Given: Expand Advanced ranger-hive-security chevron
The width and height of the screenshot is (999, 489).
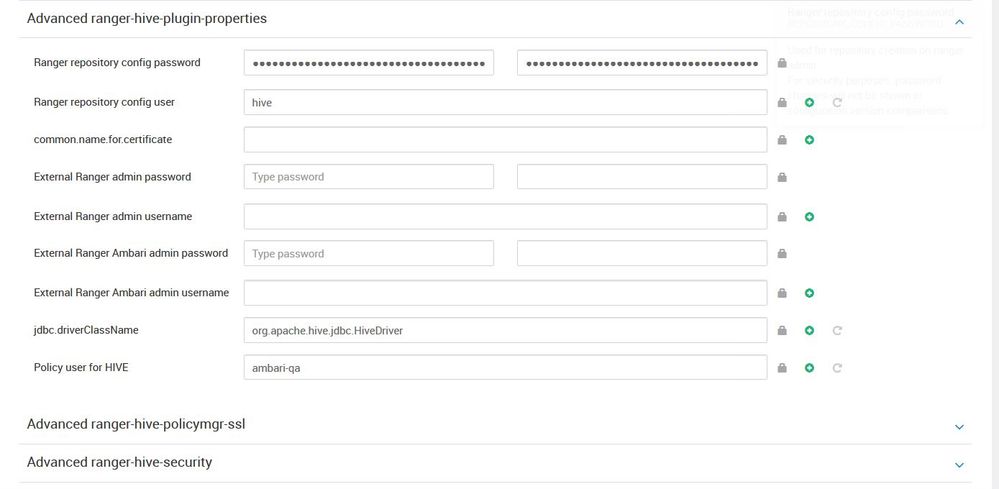Looking at the screenshot, I should click(959, 464).
